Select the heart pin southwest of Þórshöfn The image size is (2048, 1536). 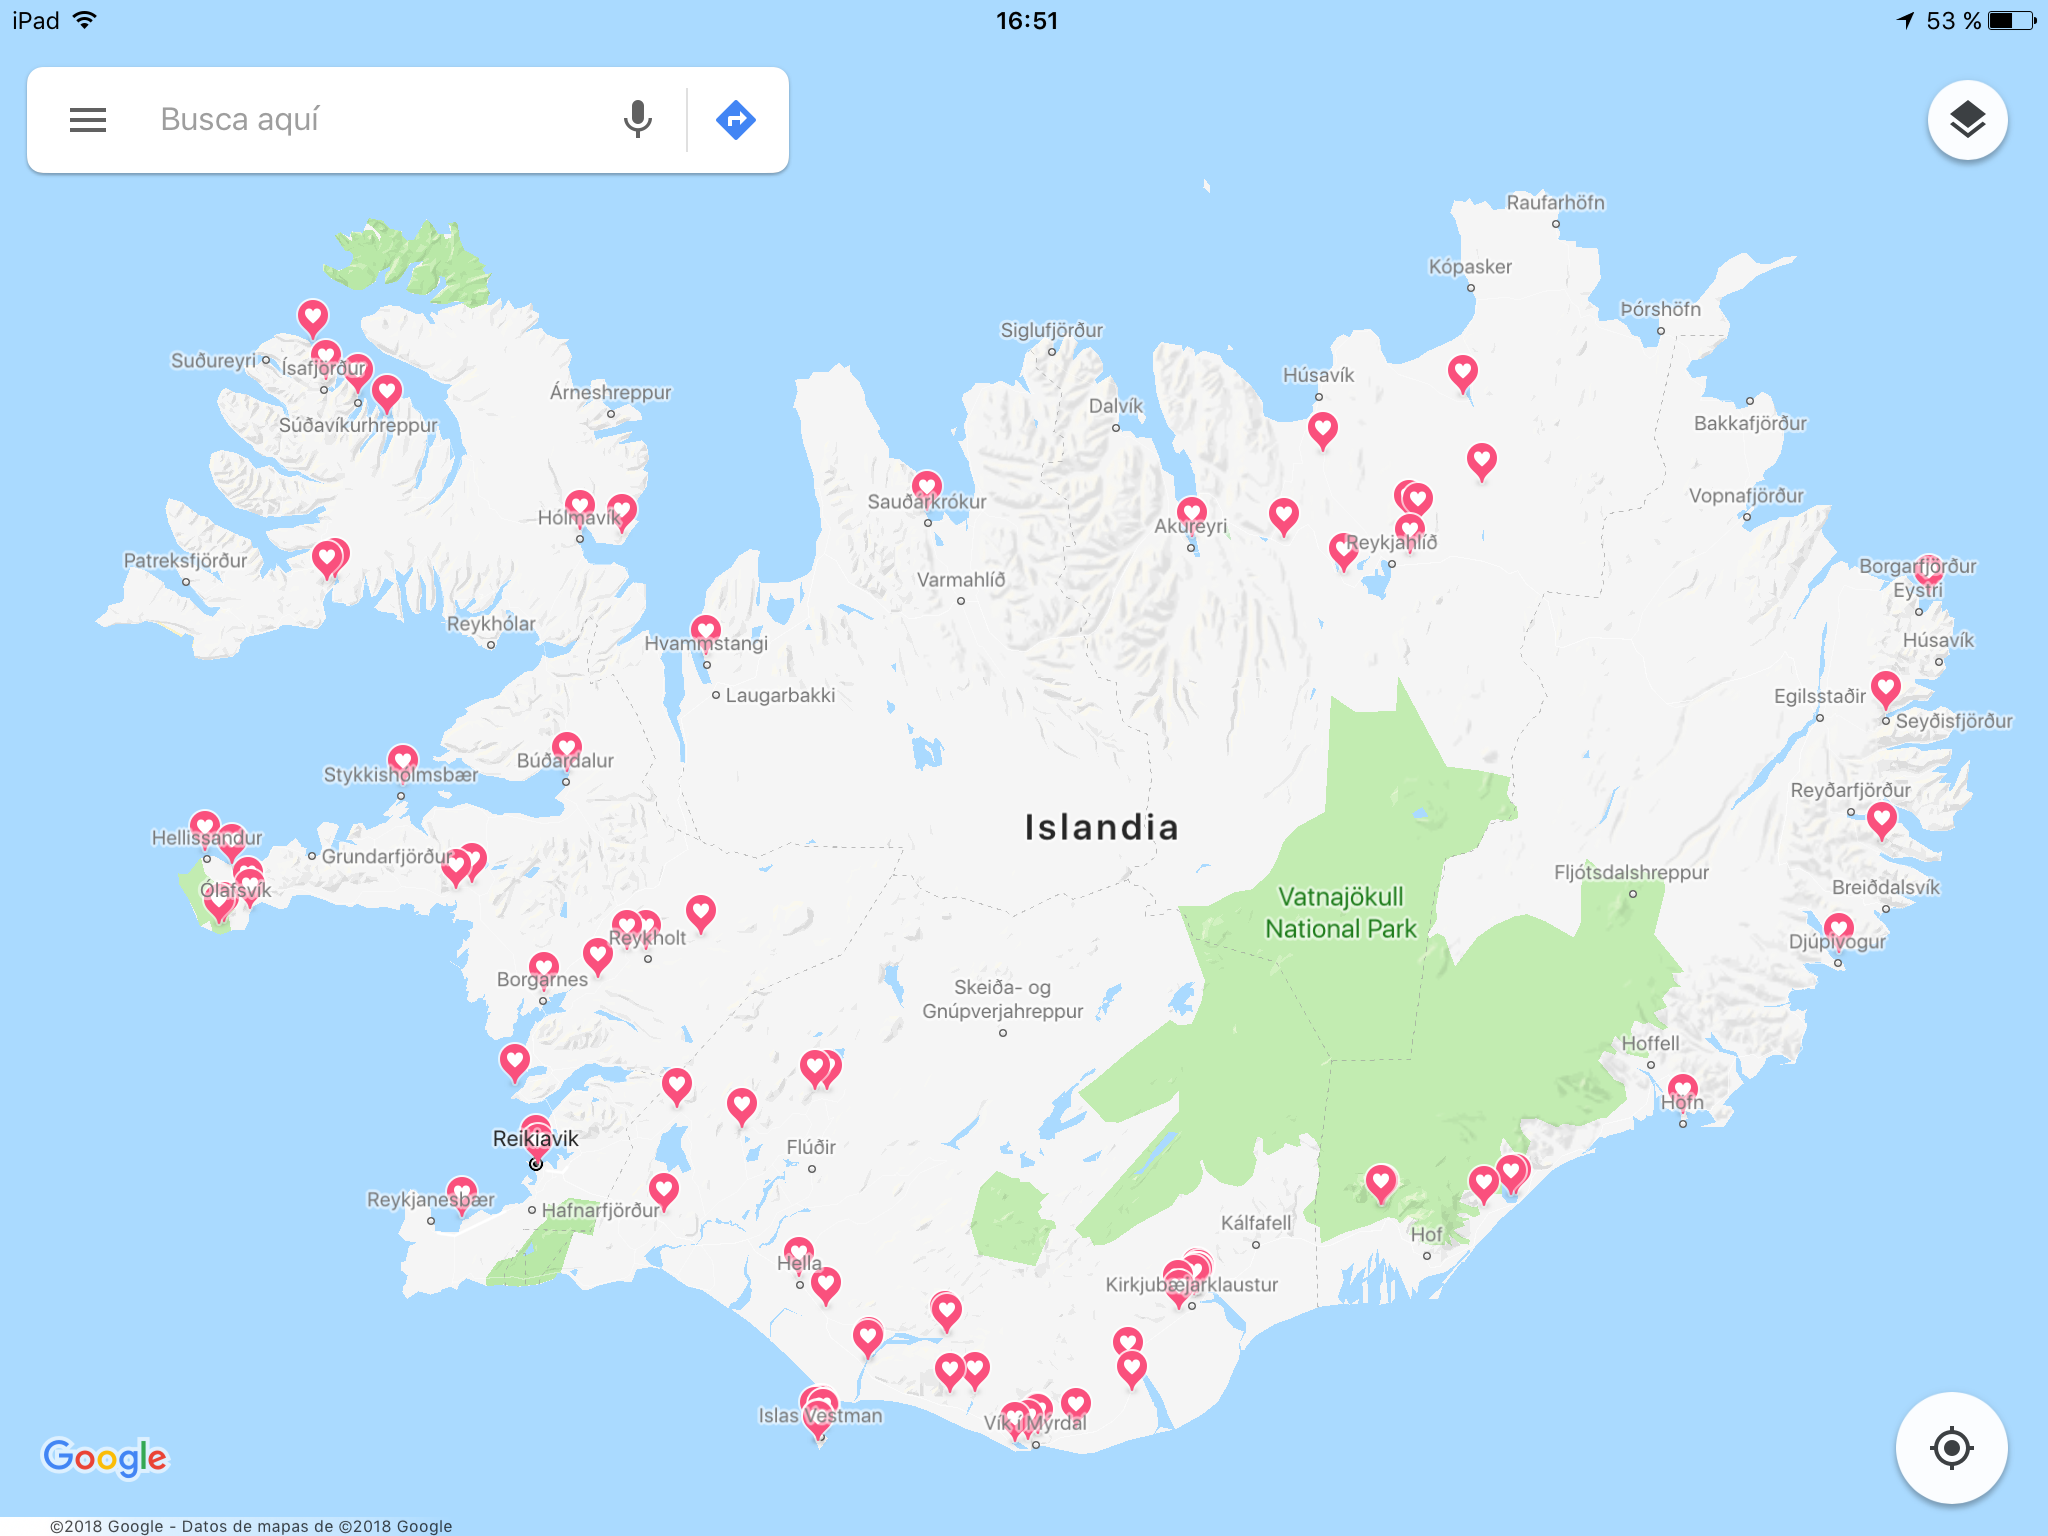[1463, 374]
